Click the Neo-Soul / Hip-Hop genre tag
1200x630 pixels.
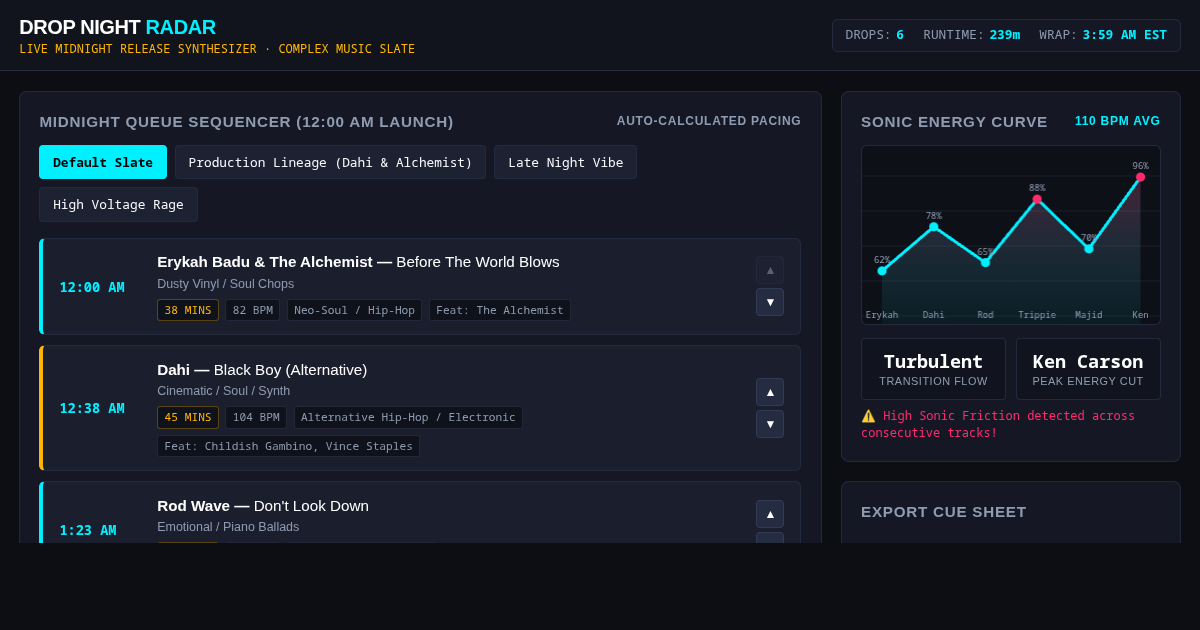point(354,310)
